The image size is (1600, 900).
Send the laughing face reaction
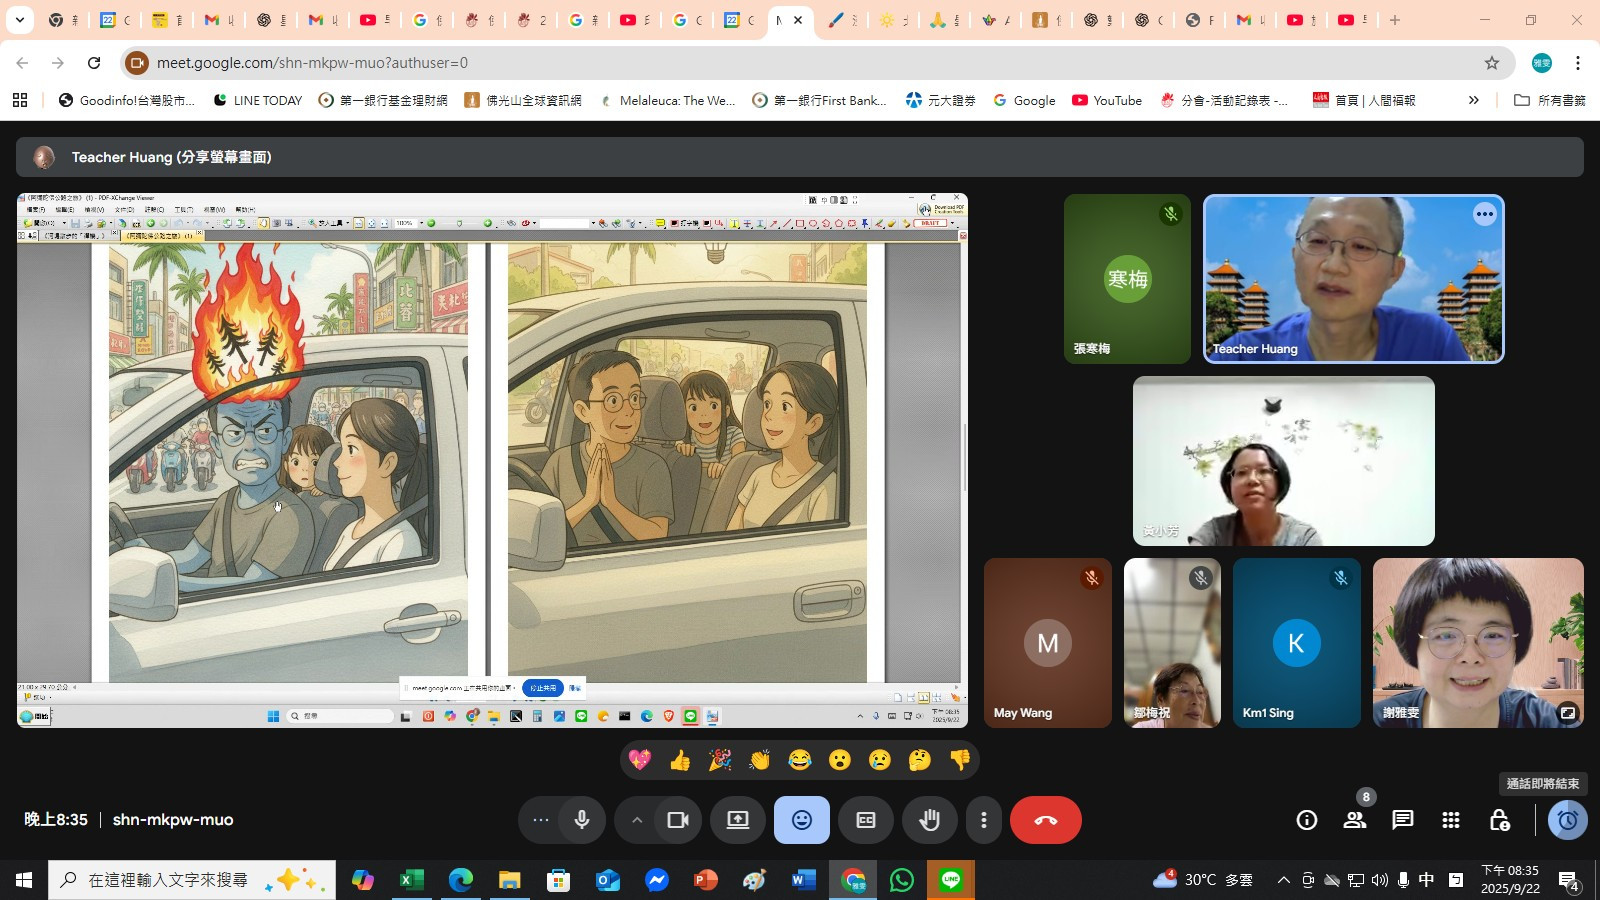pyautogui.click(x=800, y=761)
